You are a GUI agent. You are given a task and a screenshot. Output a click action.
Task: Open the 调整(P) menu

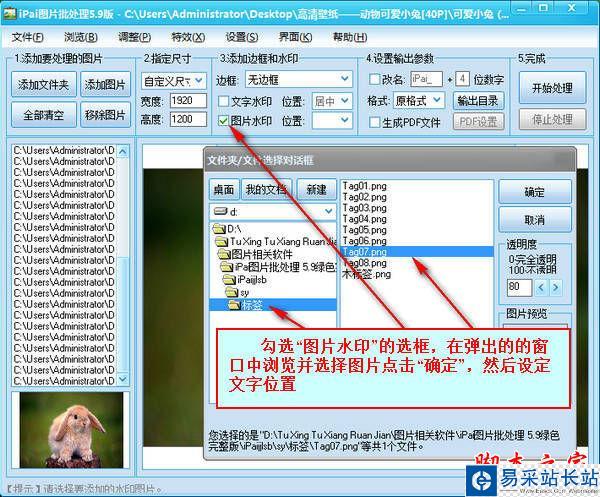coord(134,37)
